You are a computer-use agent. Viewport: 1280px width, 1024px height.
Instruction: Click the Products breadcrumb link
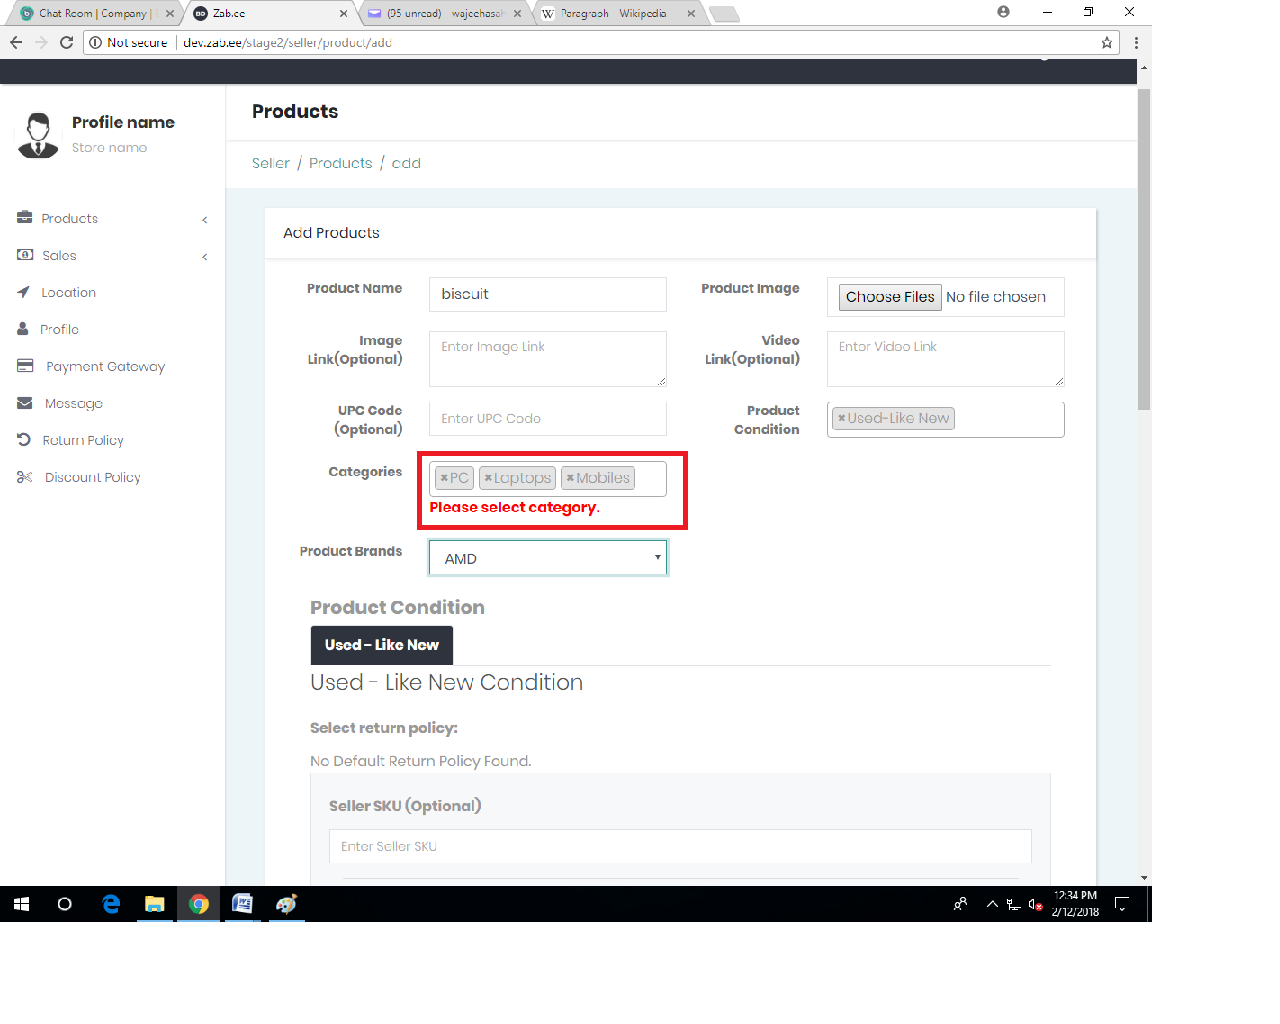(340, 163)
